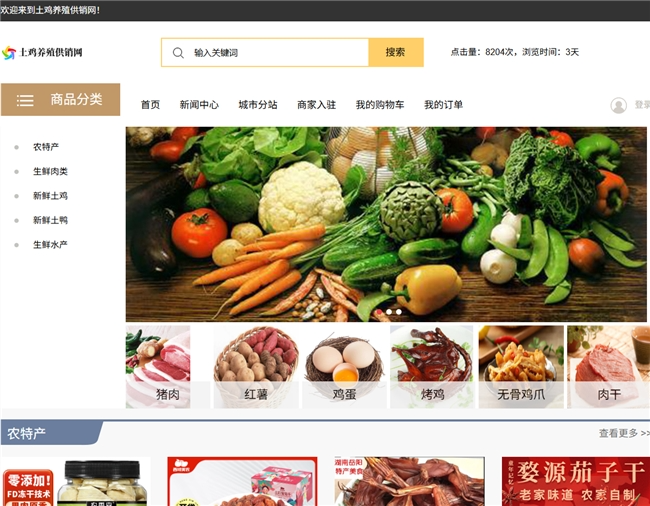Click the user avatar login icon
This screenshot has height=506, width=650.
pos(618,105)
